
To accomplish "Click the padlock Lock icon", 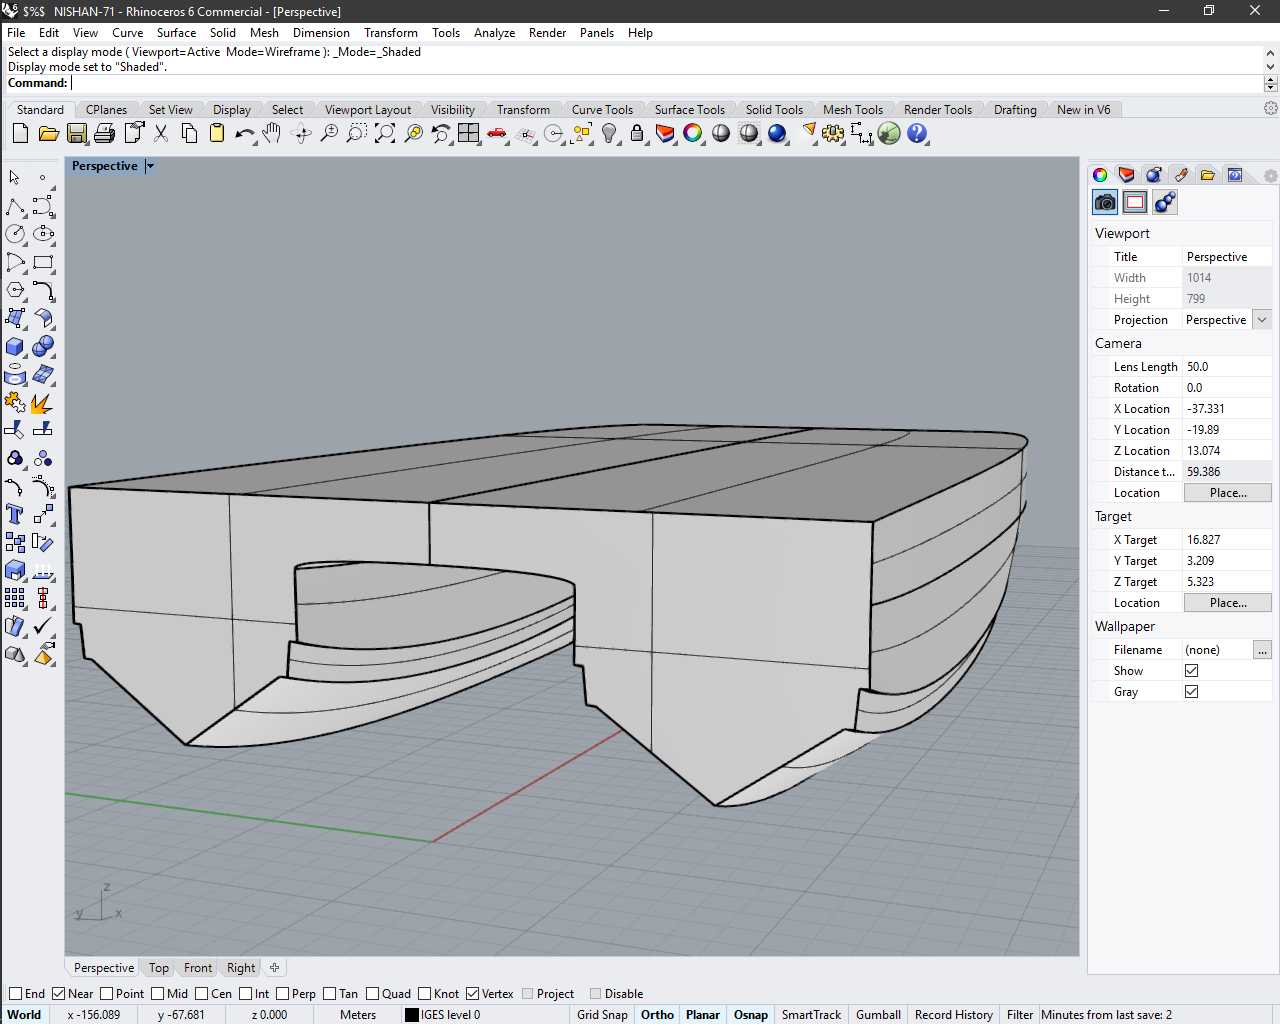I will 637,133.
